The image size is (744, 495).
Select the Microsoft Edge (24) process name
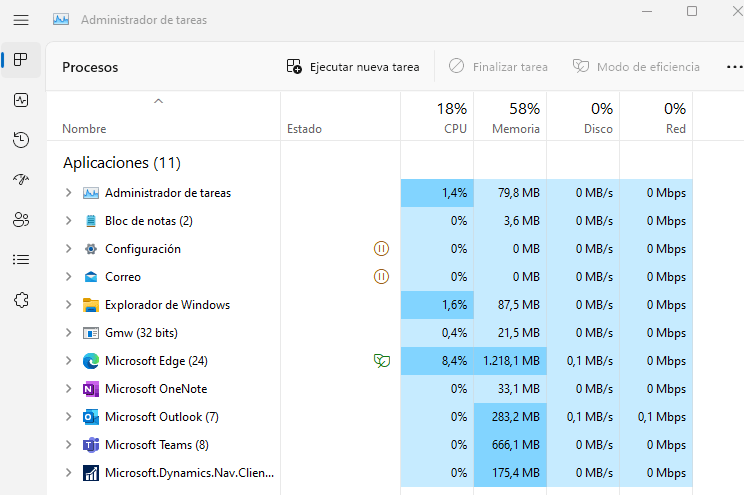[x=156, y=361]
